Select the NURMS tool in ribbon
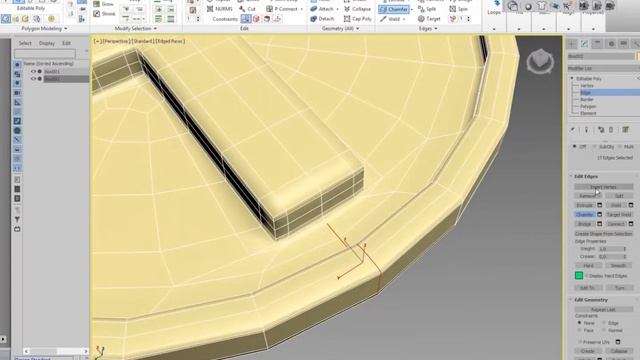640x360 pixels. pyautogui.click(x=220, y=9)
